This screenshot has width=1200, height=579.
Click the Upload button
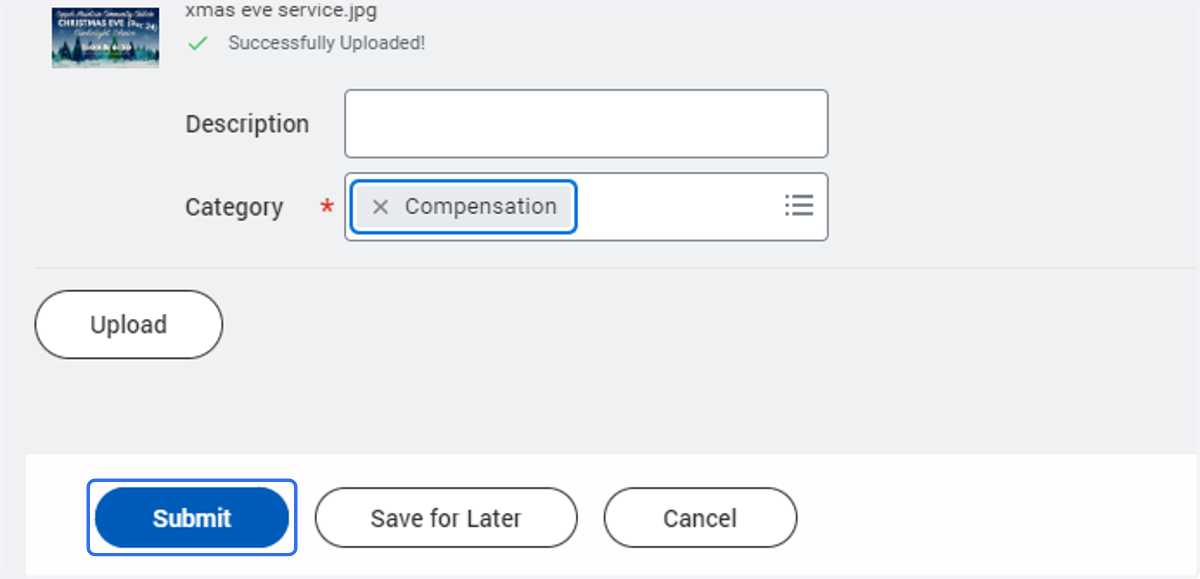tap(128, 325)
